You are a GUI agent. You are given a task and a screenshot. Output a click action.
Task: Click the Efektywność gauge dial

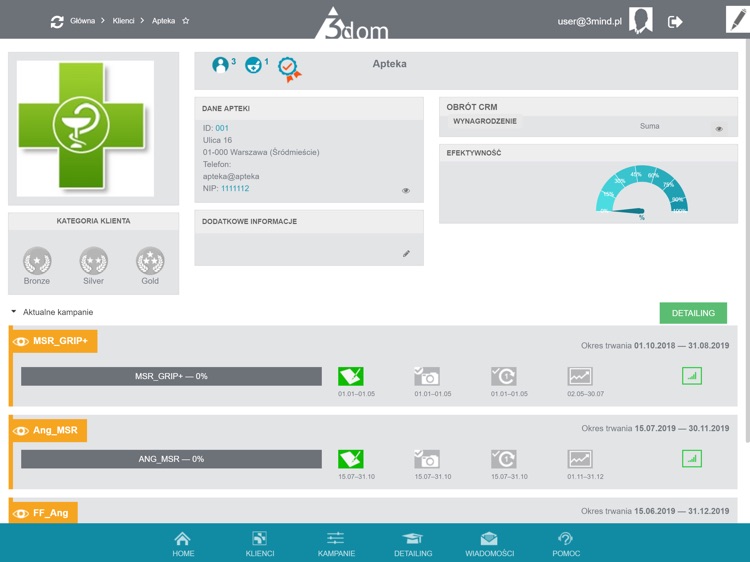[x=641, y=191]
